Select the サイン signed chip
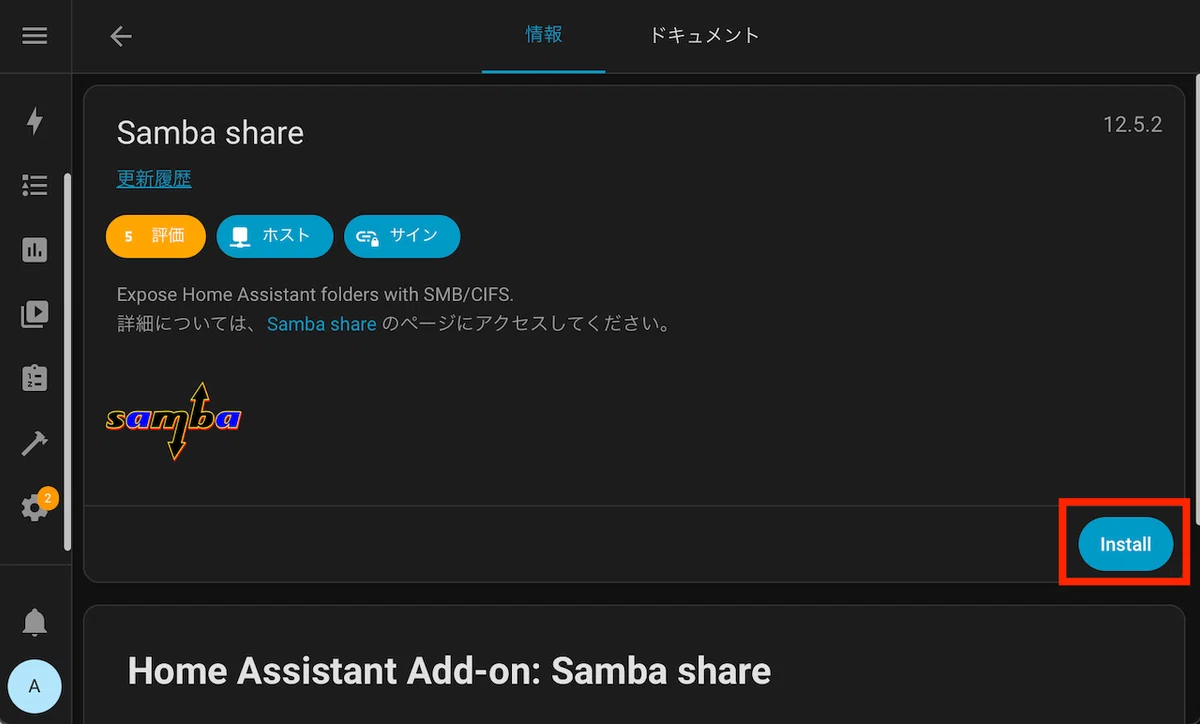The width and height of the screenshot is (1200, 724). [x=402, y=236]
